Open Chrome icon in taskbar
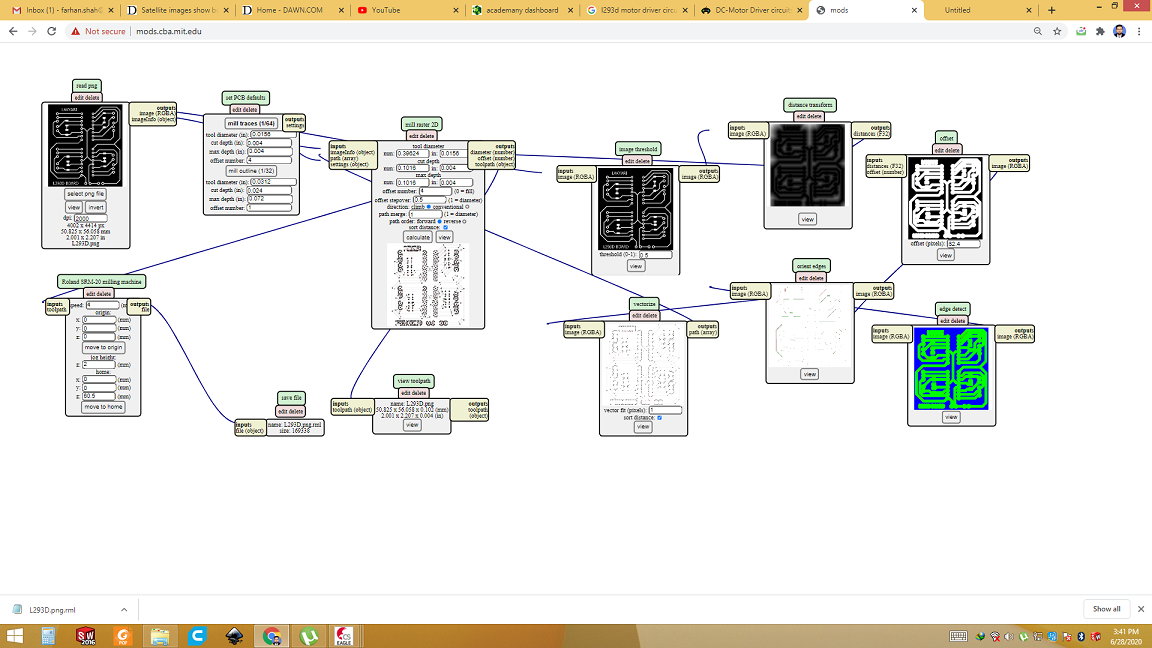The image size is (1152, 648). point(271,636)
